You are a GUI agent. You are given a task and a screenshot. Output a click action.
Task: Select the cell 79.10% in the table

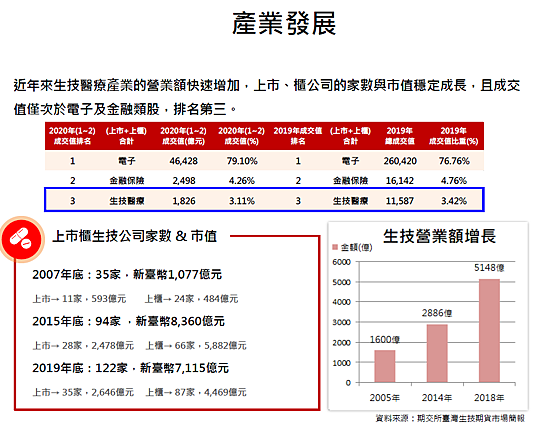click(242, 161)
